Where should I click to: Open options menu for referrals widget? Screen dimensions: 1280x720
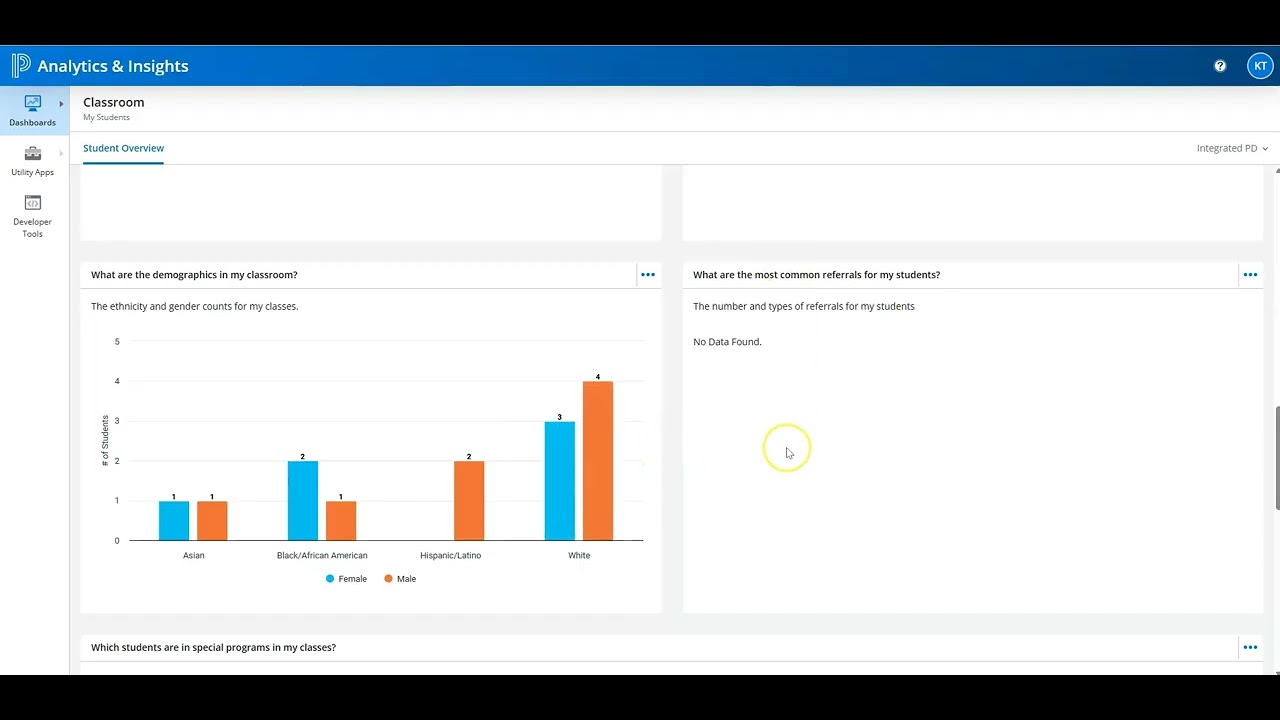1250,275
